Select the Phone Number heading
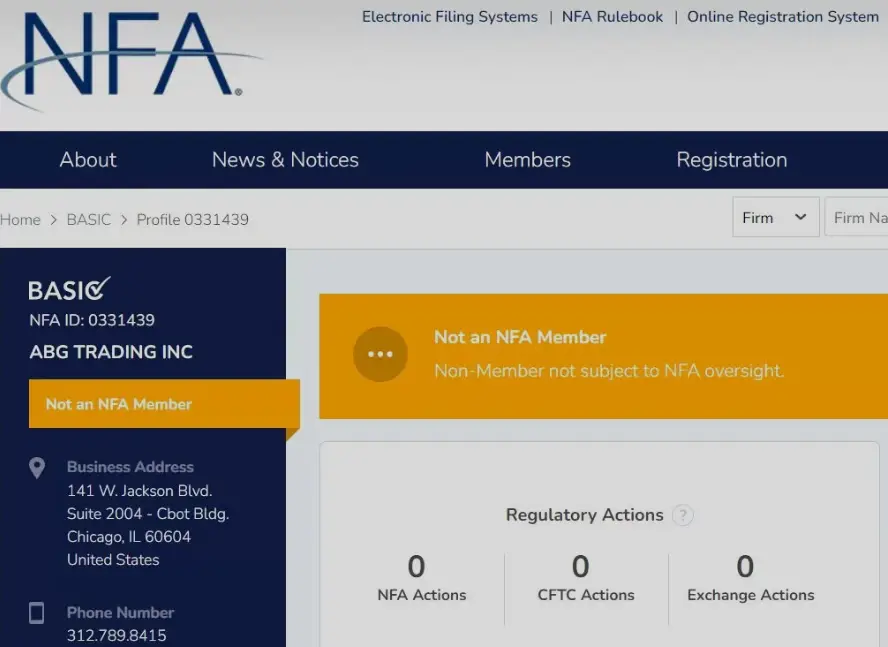 coord(120,612)
